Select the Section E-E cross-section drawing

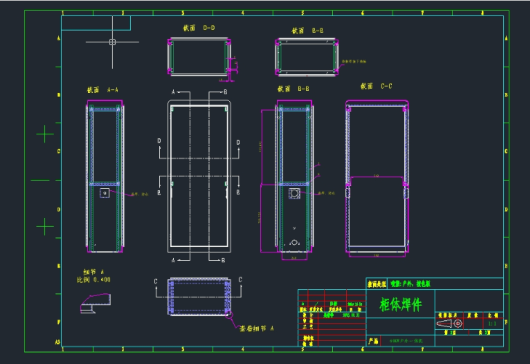click(x=307, y=57)
